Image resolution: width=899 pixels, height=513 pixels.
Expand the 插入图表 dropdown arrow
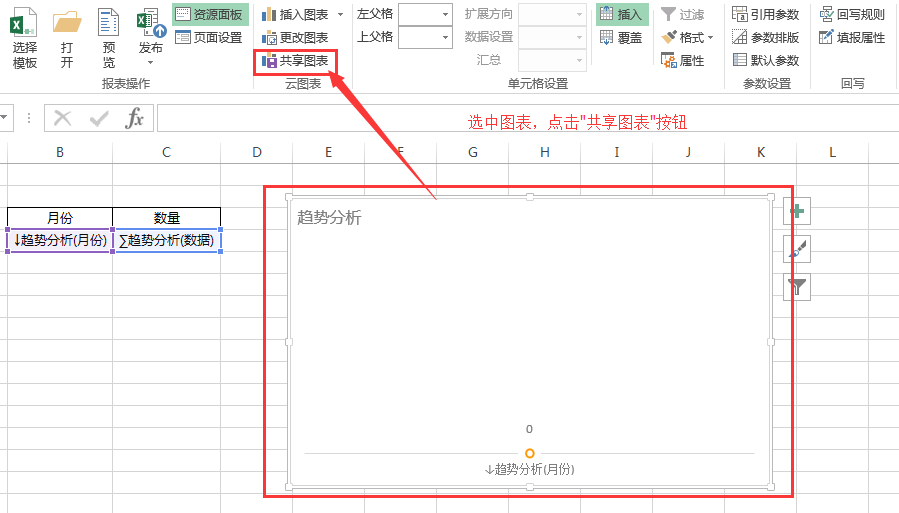pos(341,14)
